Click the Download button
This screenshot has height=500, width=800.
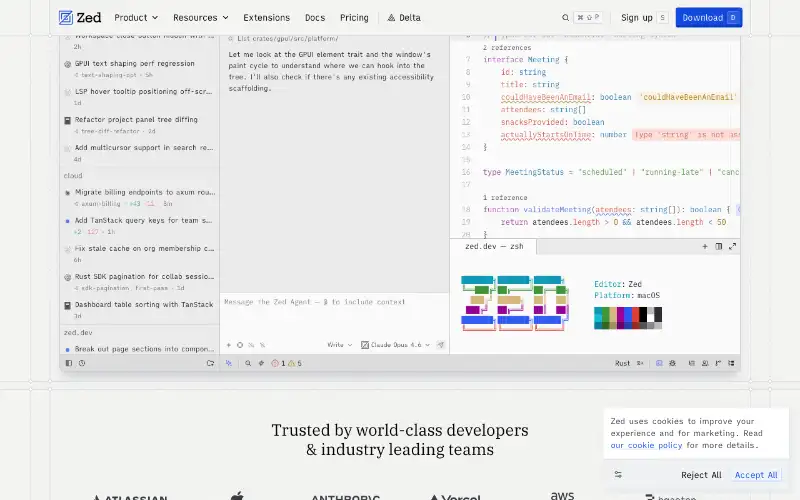click(709, 18)
